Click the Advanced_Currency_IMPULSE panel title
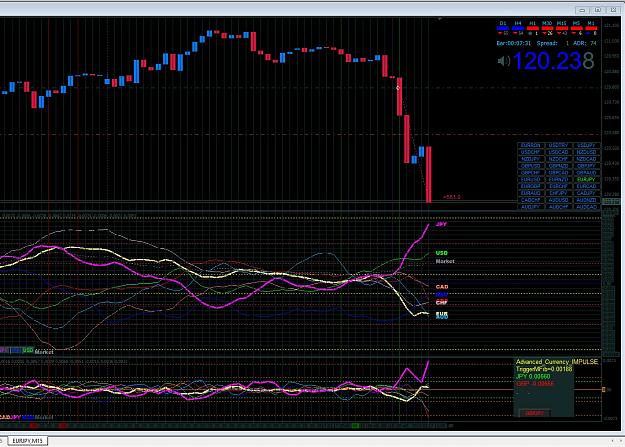 (557, 362)
